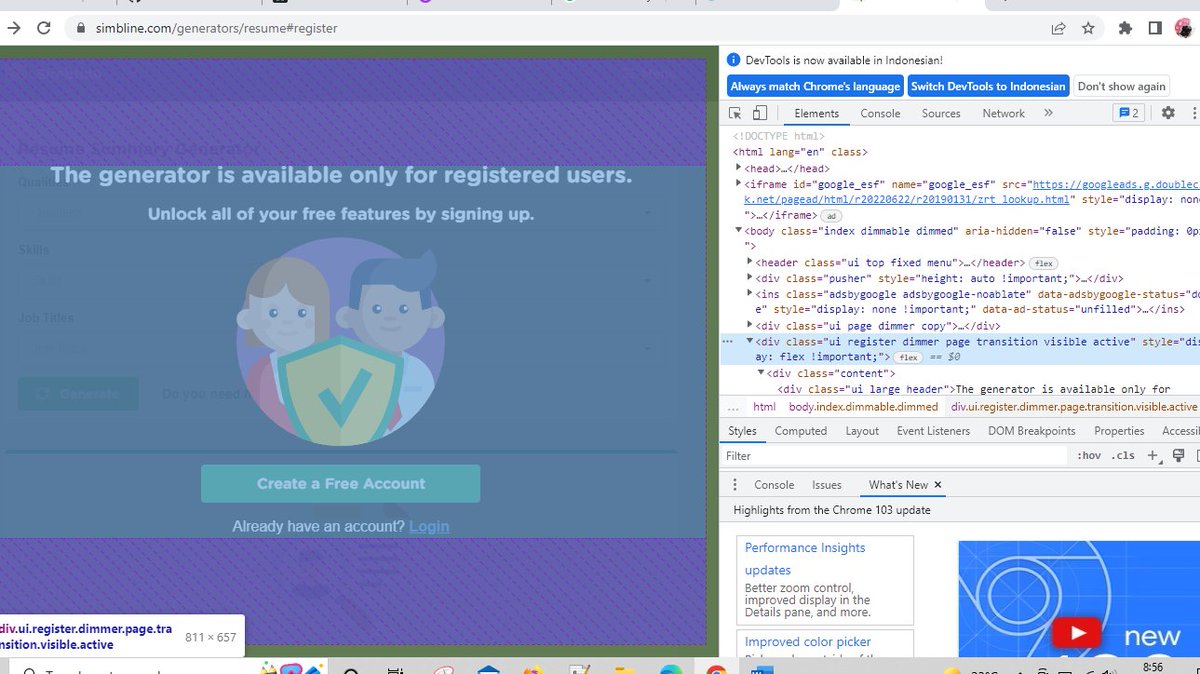Collapse the body element node
The width and height of the screenshot is (1200, 674).
coord(739,231)
